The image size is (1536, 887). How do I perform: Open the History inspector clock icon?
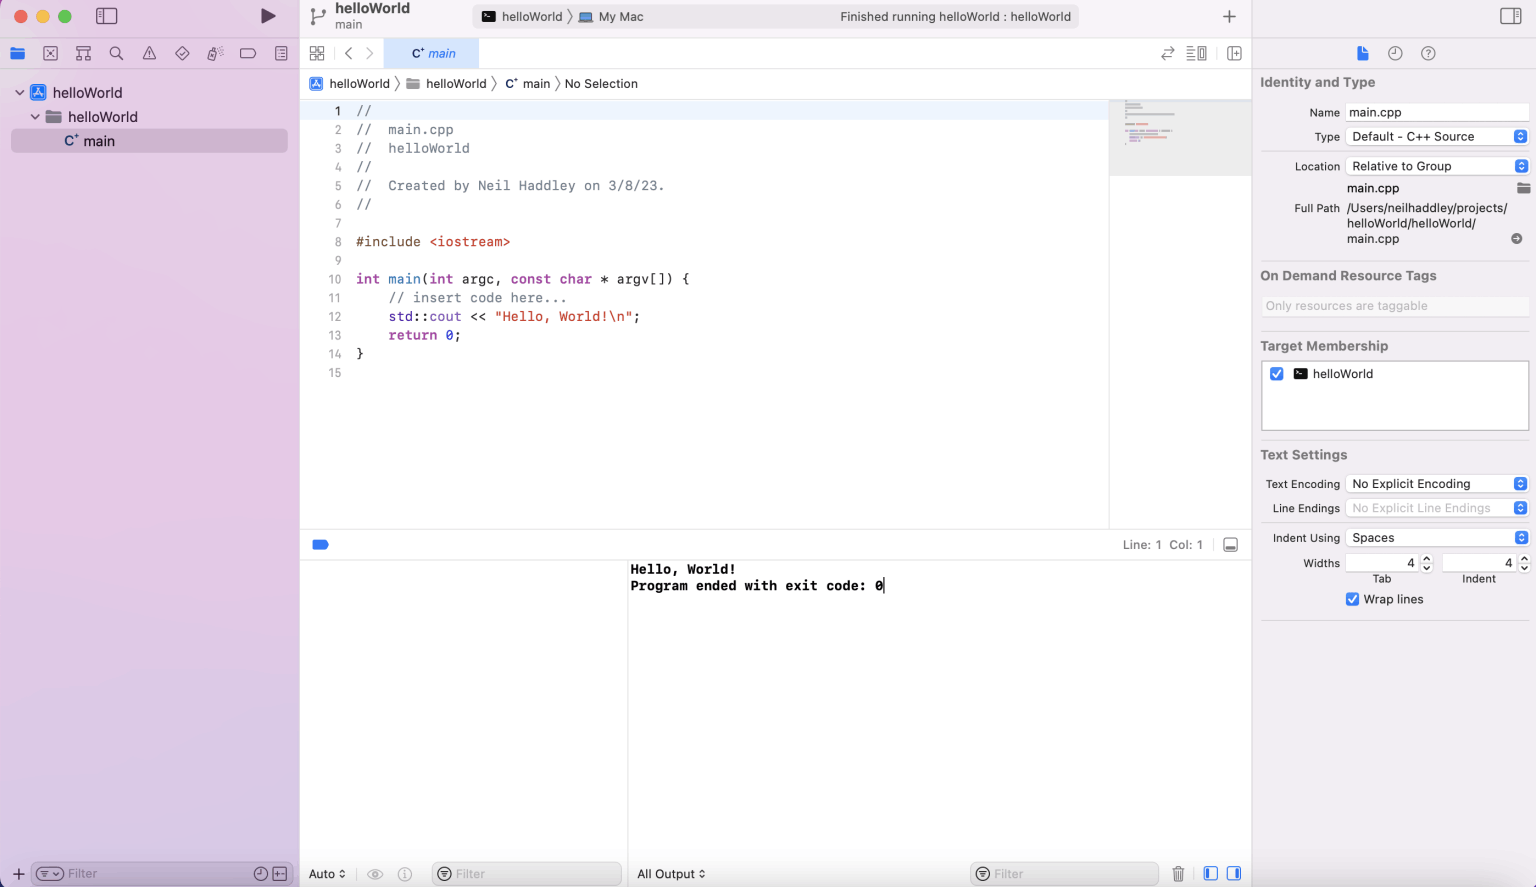pyautogui.click(x=1395, y=53)
